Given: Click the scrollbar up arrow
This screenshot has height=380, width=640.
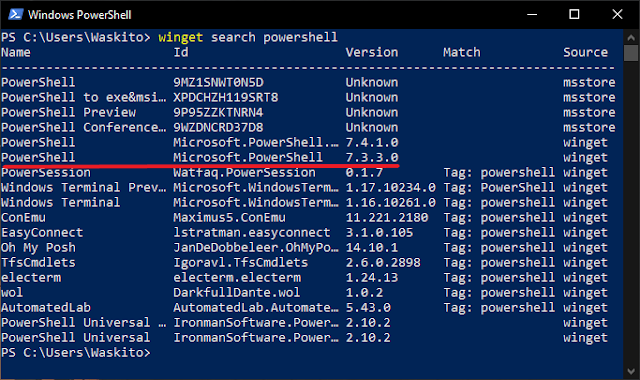Looking at the screenshot, I should [631, 38].
